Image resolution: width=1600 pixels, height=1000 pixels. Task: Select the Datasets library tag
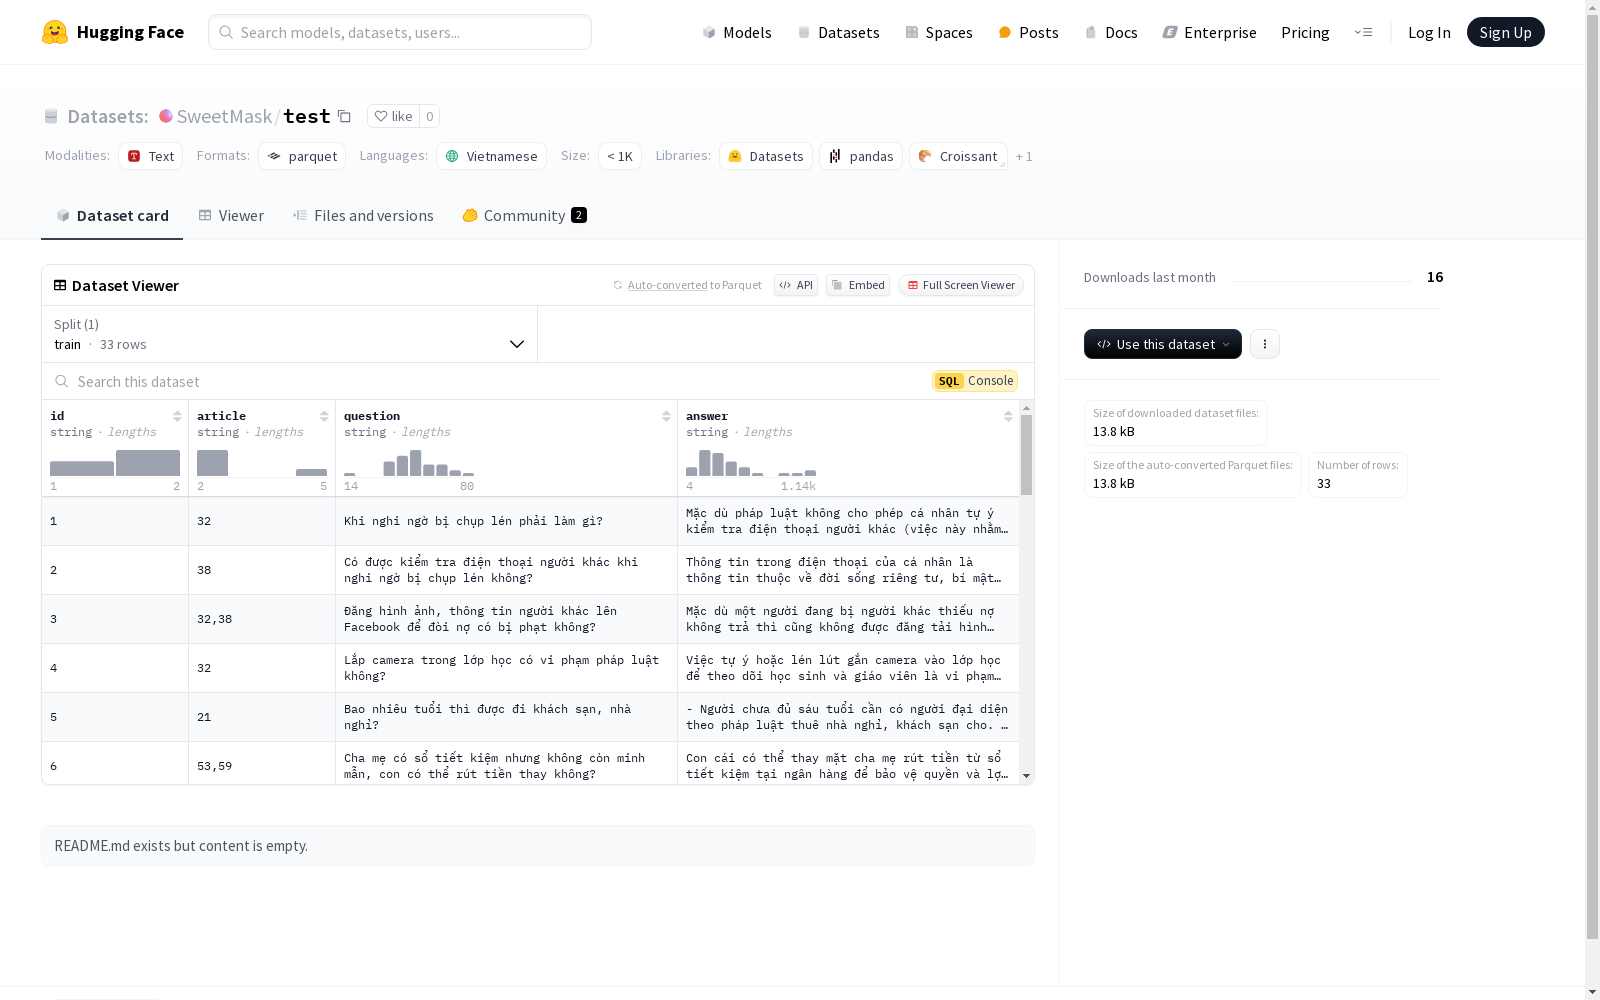click(x=766, y=156)
